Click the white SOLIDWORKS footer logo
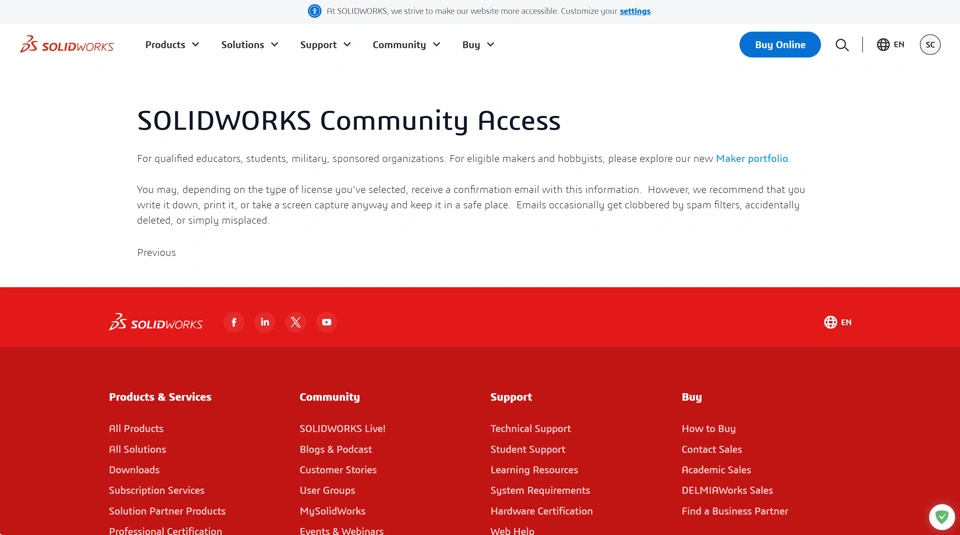 coord(156,323)
